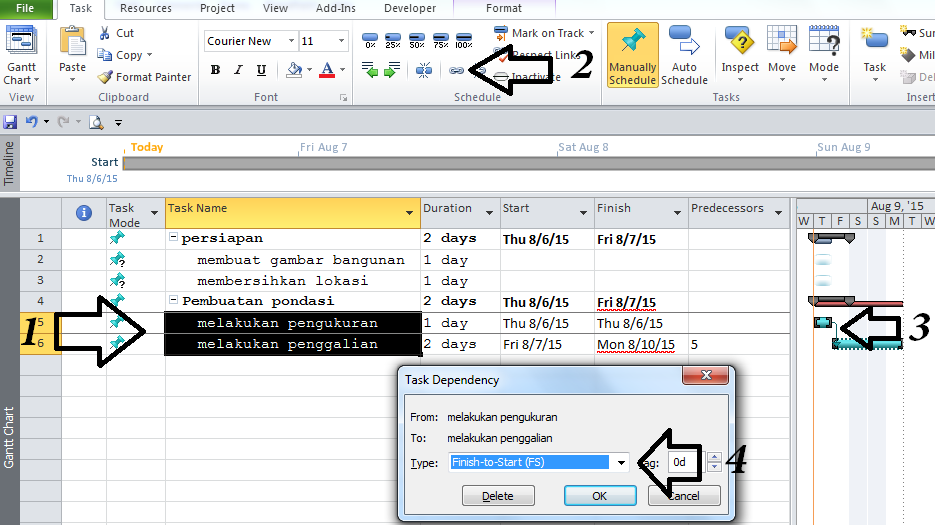Open the File tab
The image size is (935, 525).
click(25, 8)
